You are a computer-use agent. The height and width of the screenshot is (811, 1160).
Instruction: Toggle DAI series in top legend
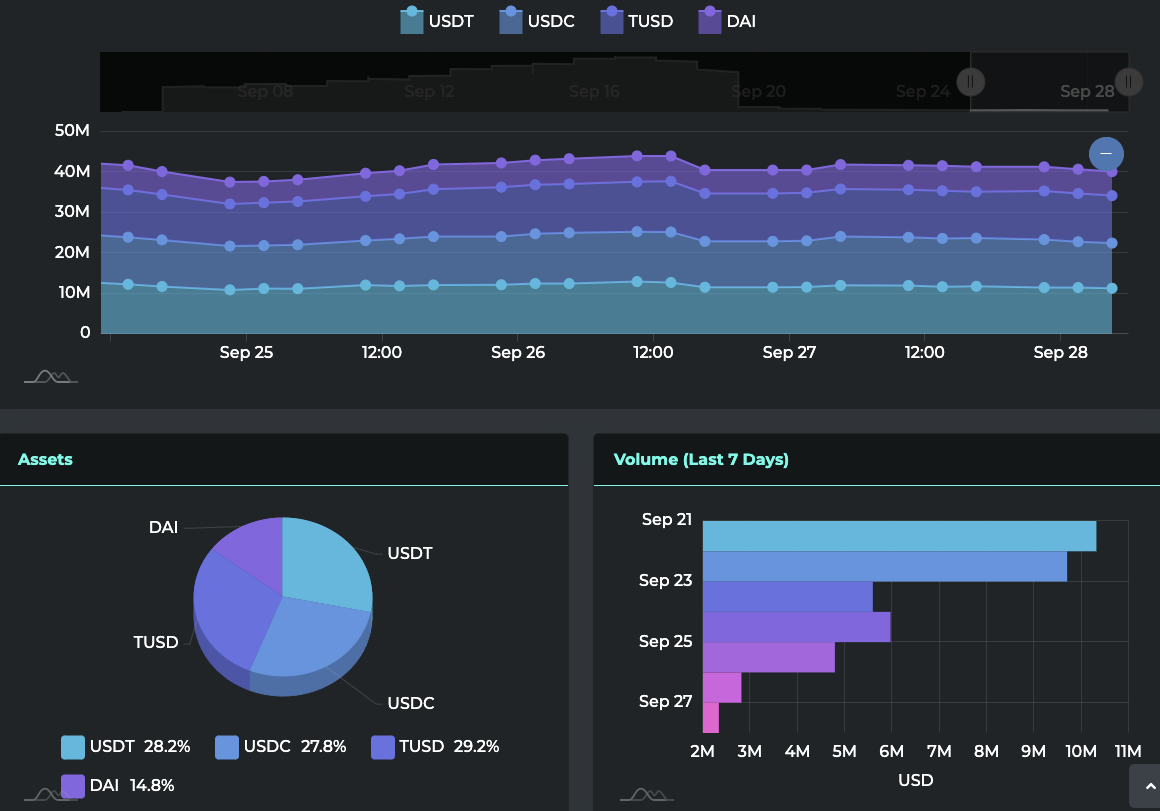point(726,21)
